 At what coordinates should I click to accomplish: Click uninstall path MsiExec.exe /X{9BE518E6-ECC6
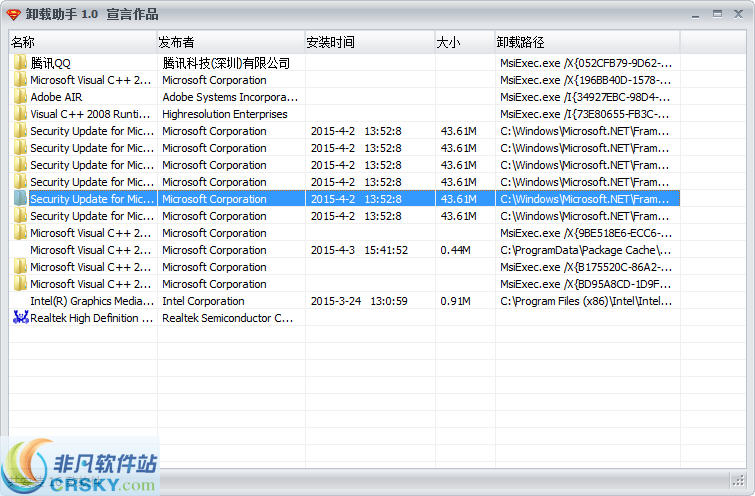[586, 233]
